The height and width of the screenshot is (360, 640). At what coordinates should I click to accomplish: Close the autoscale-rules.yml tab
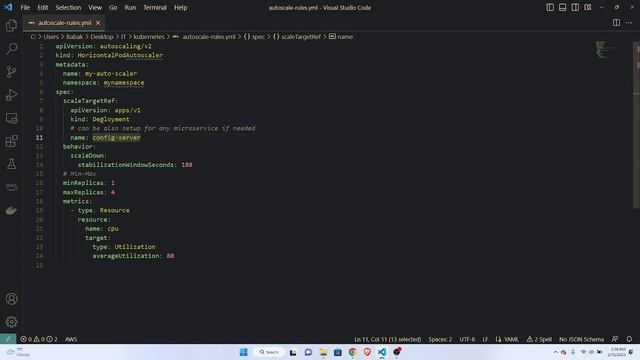98,23
